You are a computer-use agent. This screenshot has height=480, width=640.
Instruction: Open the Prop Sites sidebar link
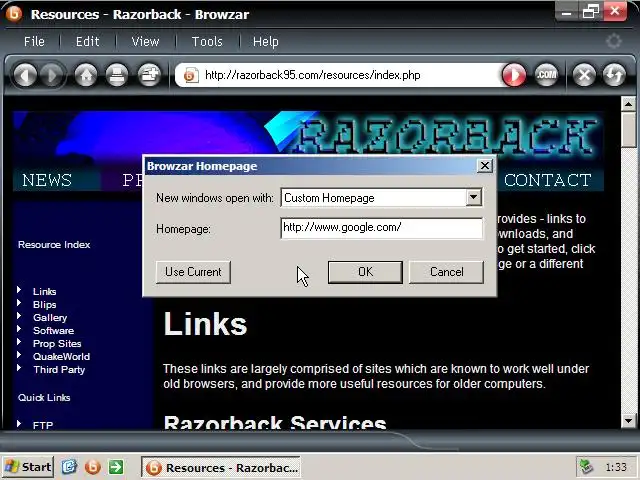pos(57,344)
